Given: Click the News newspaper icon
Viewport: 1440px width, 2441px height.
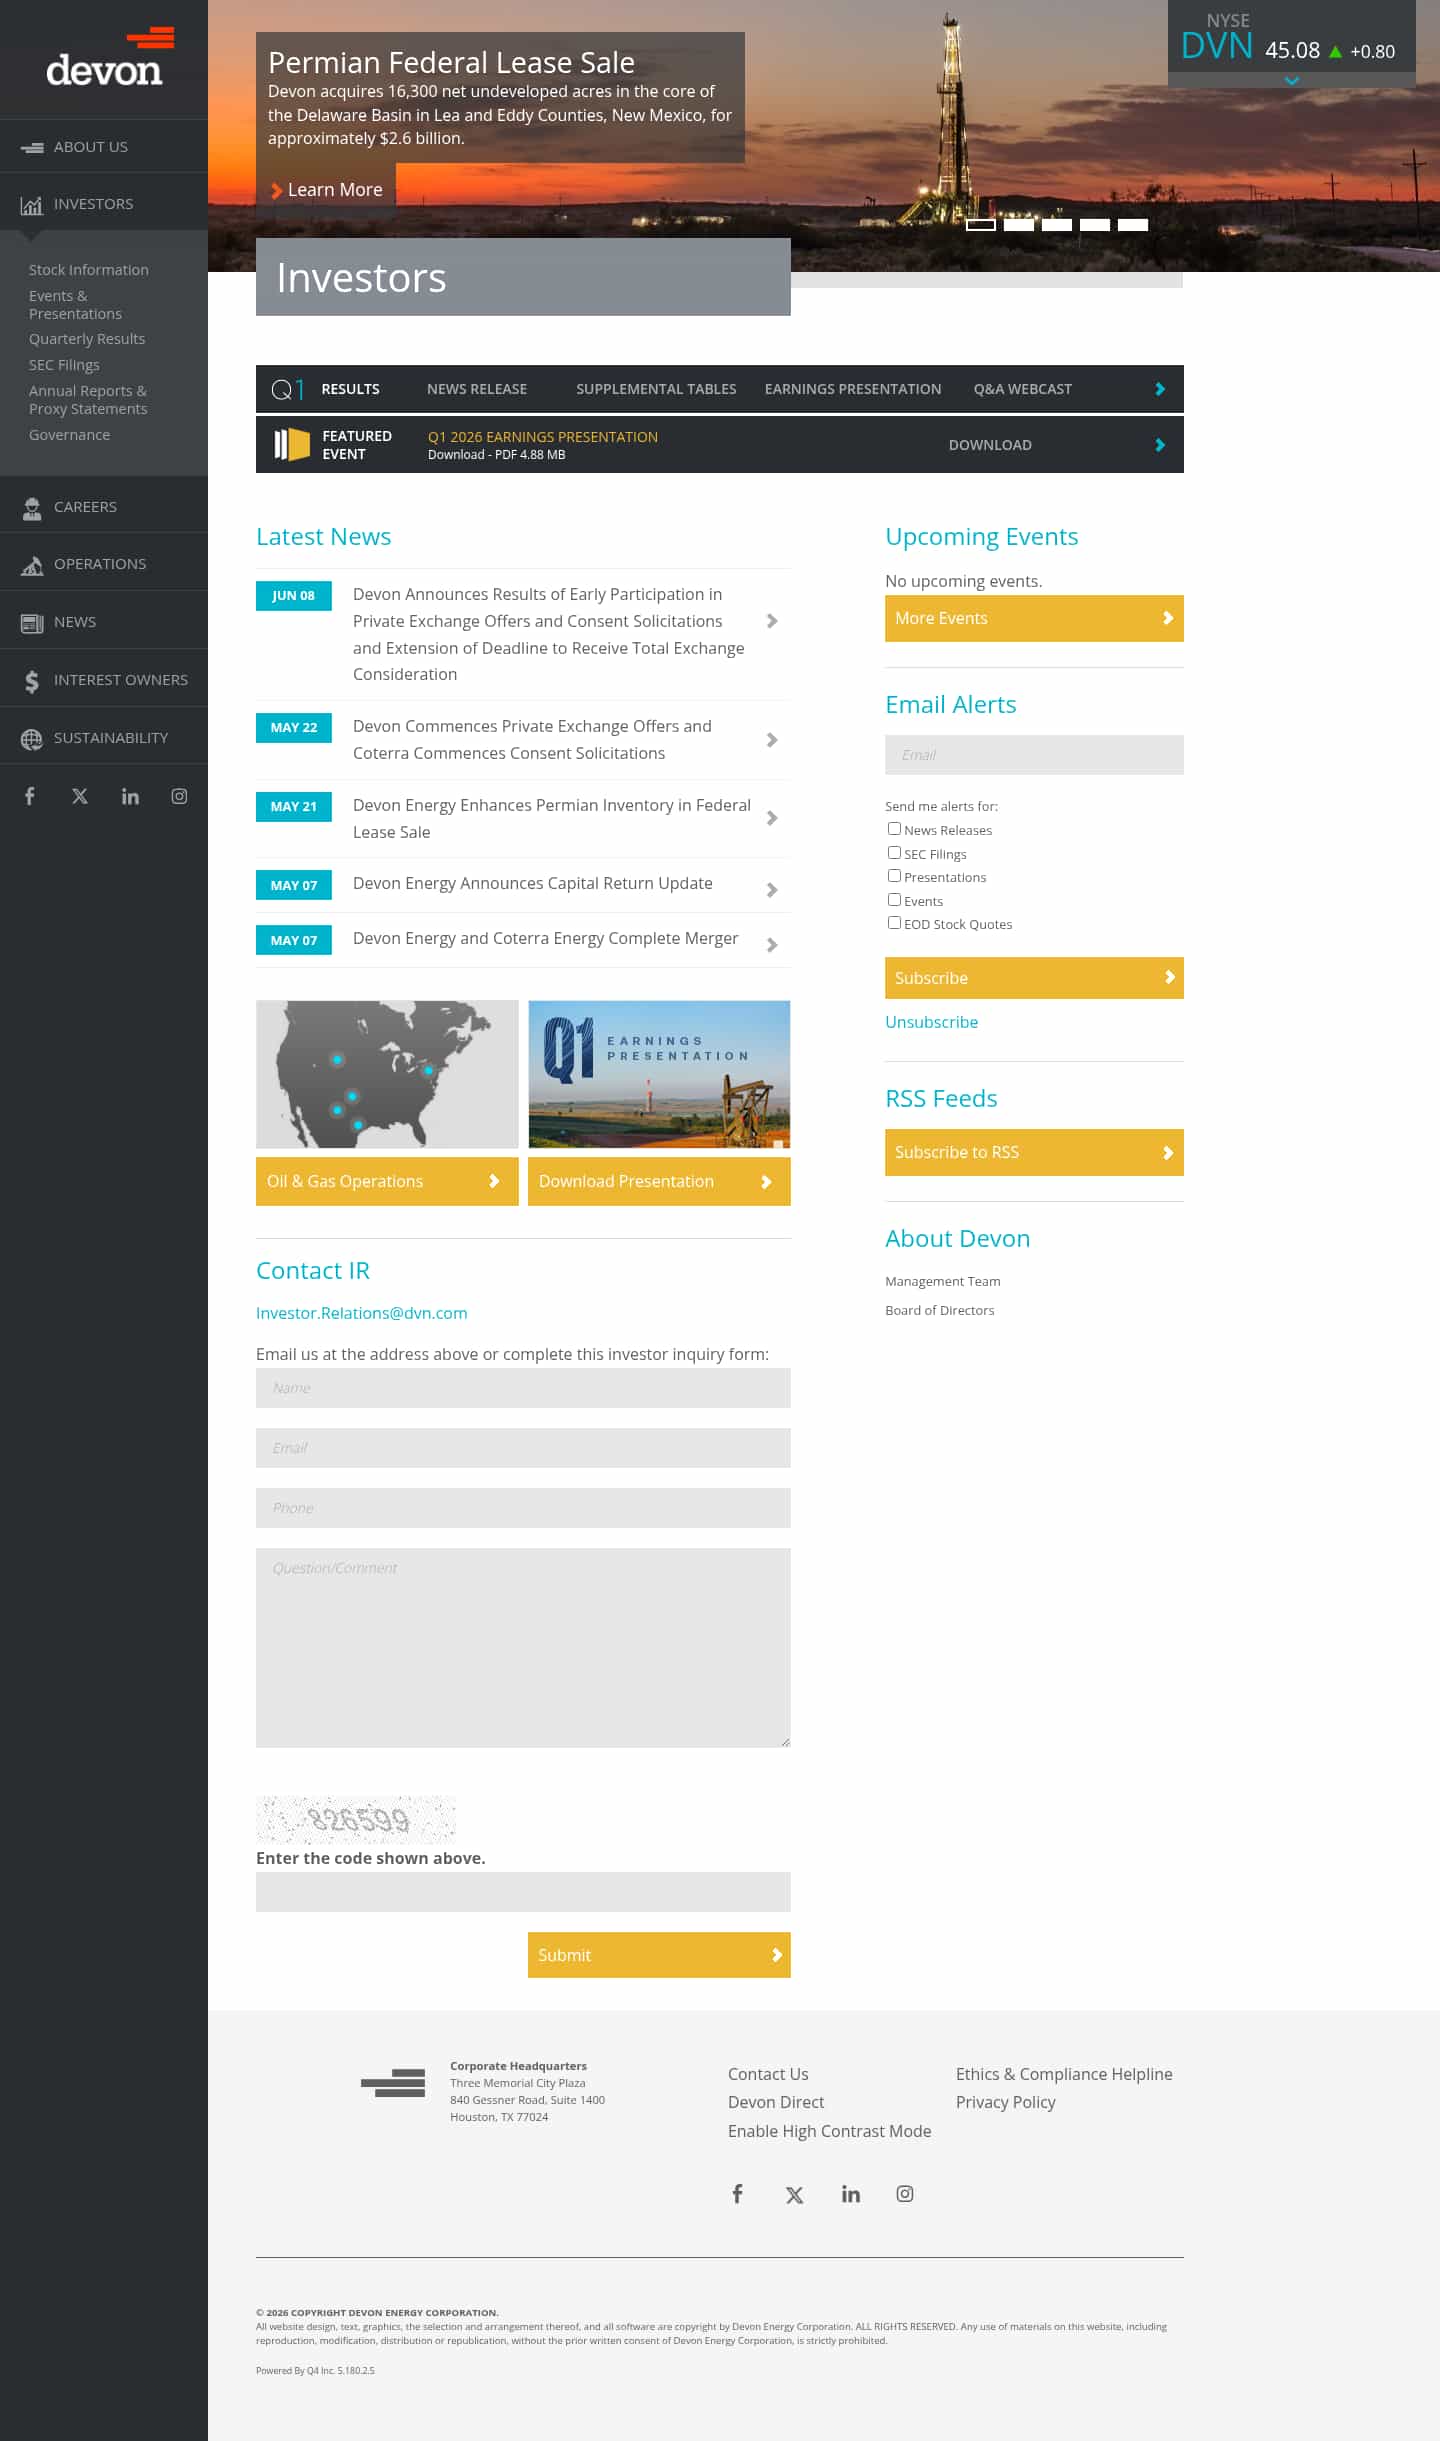Looking at the screenshot, I should pos(32,623).
